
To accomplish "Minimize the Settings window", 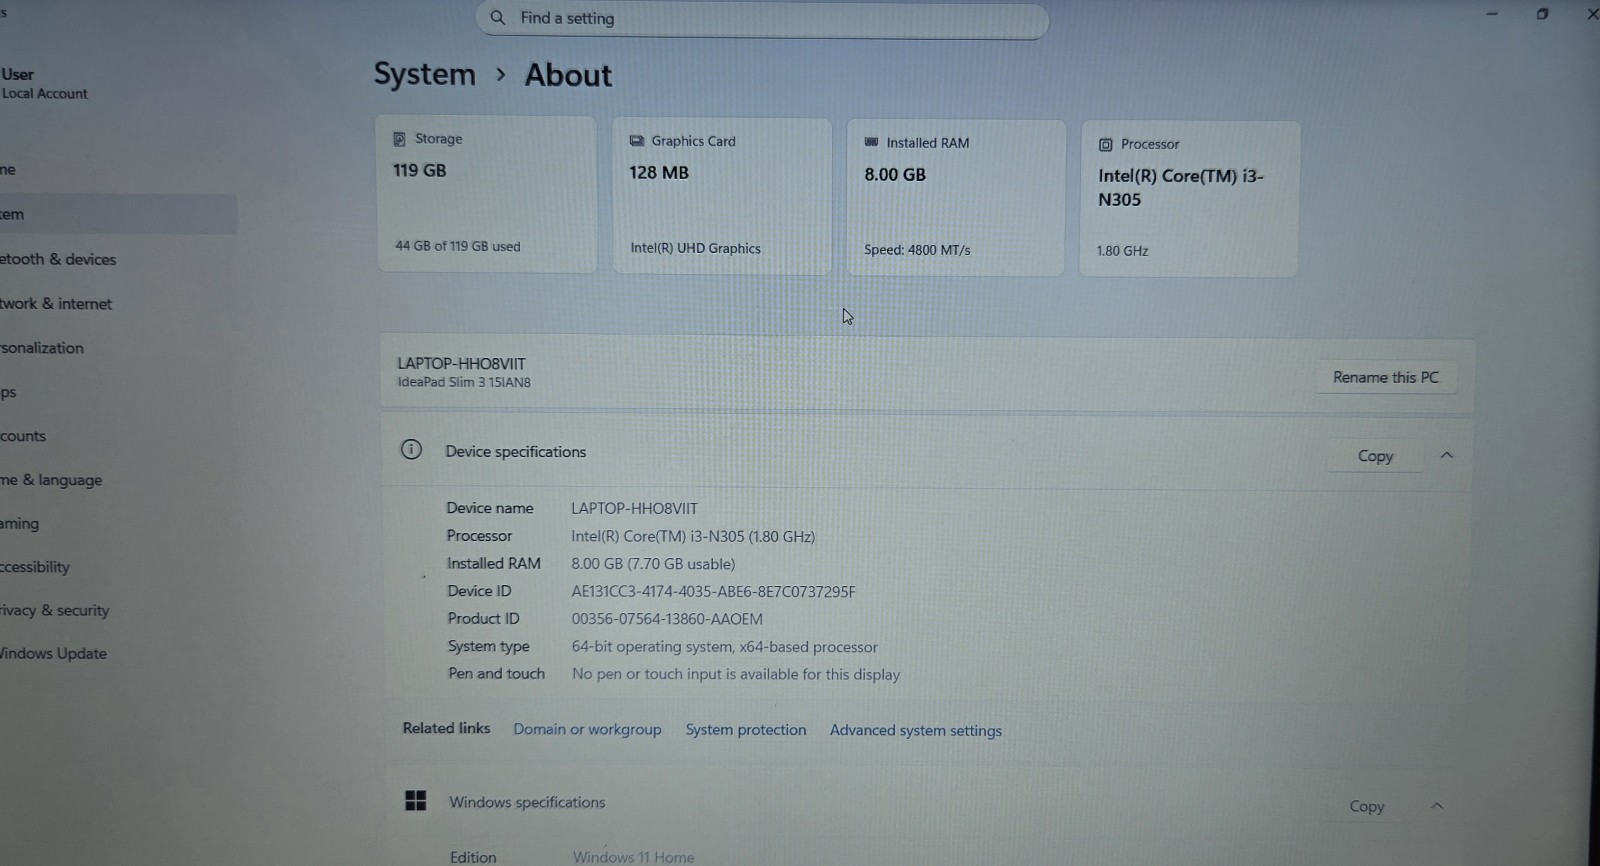I will pos(1492,14).
